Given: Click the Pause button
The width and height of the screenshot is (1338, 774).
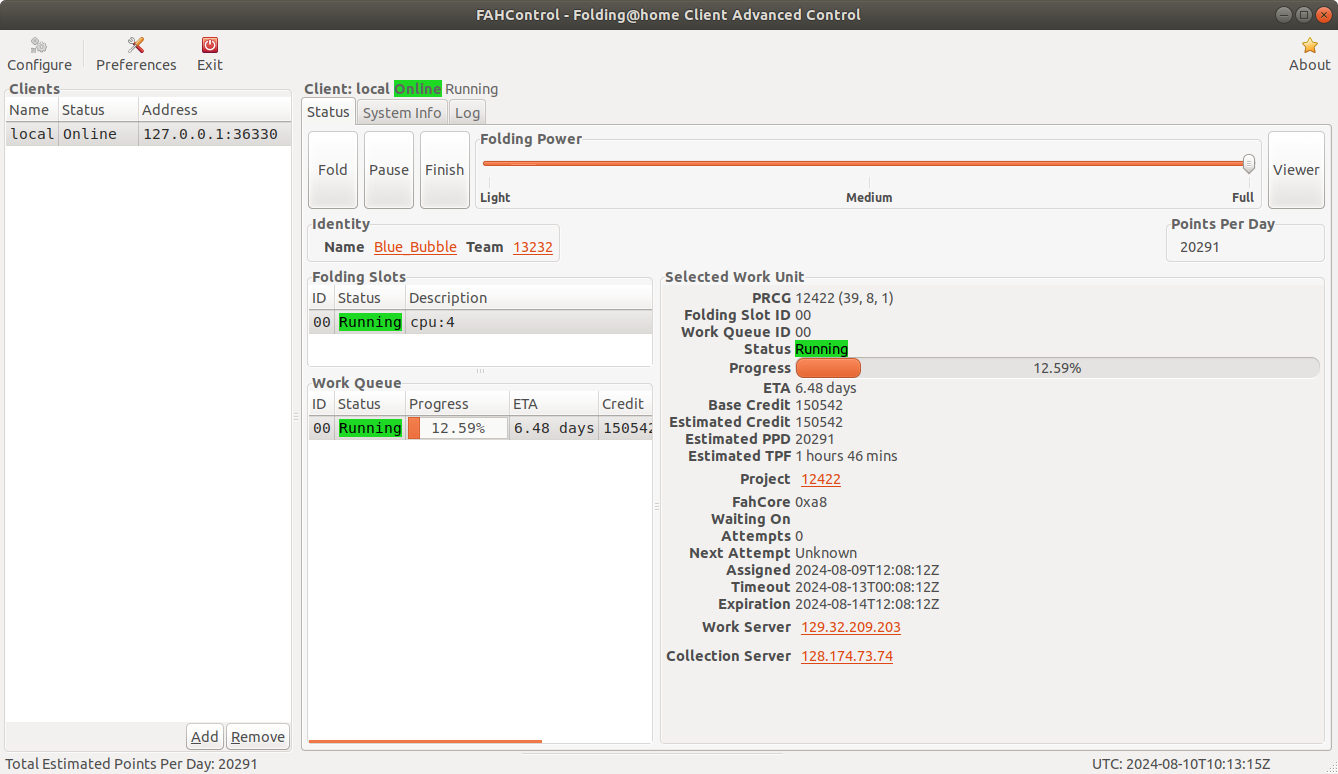Looking at the screenshot, I should point(389,170).
